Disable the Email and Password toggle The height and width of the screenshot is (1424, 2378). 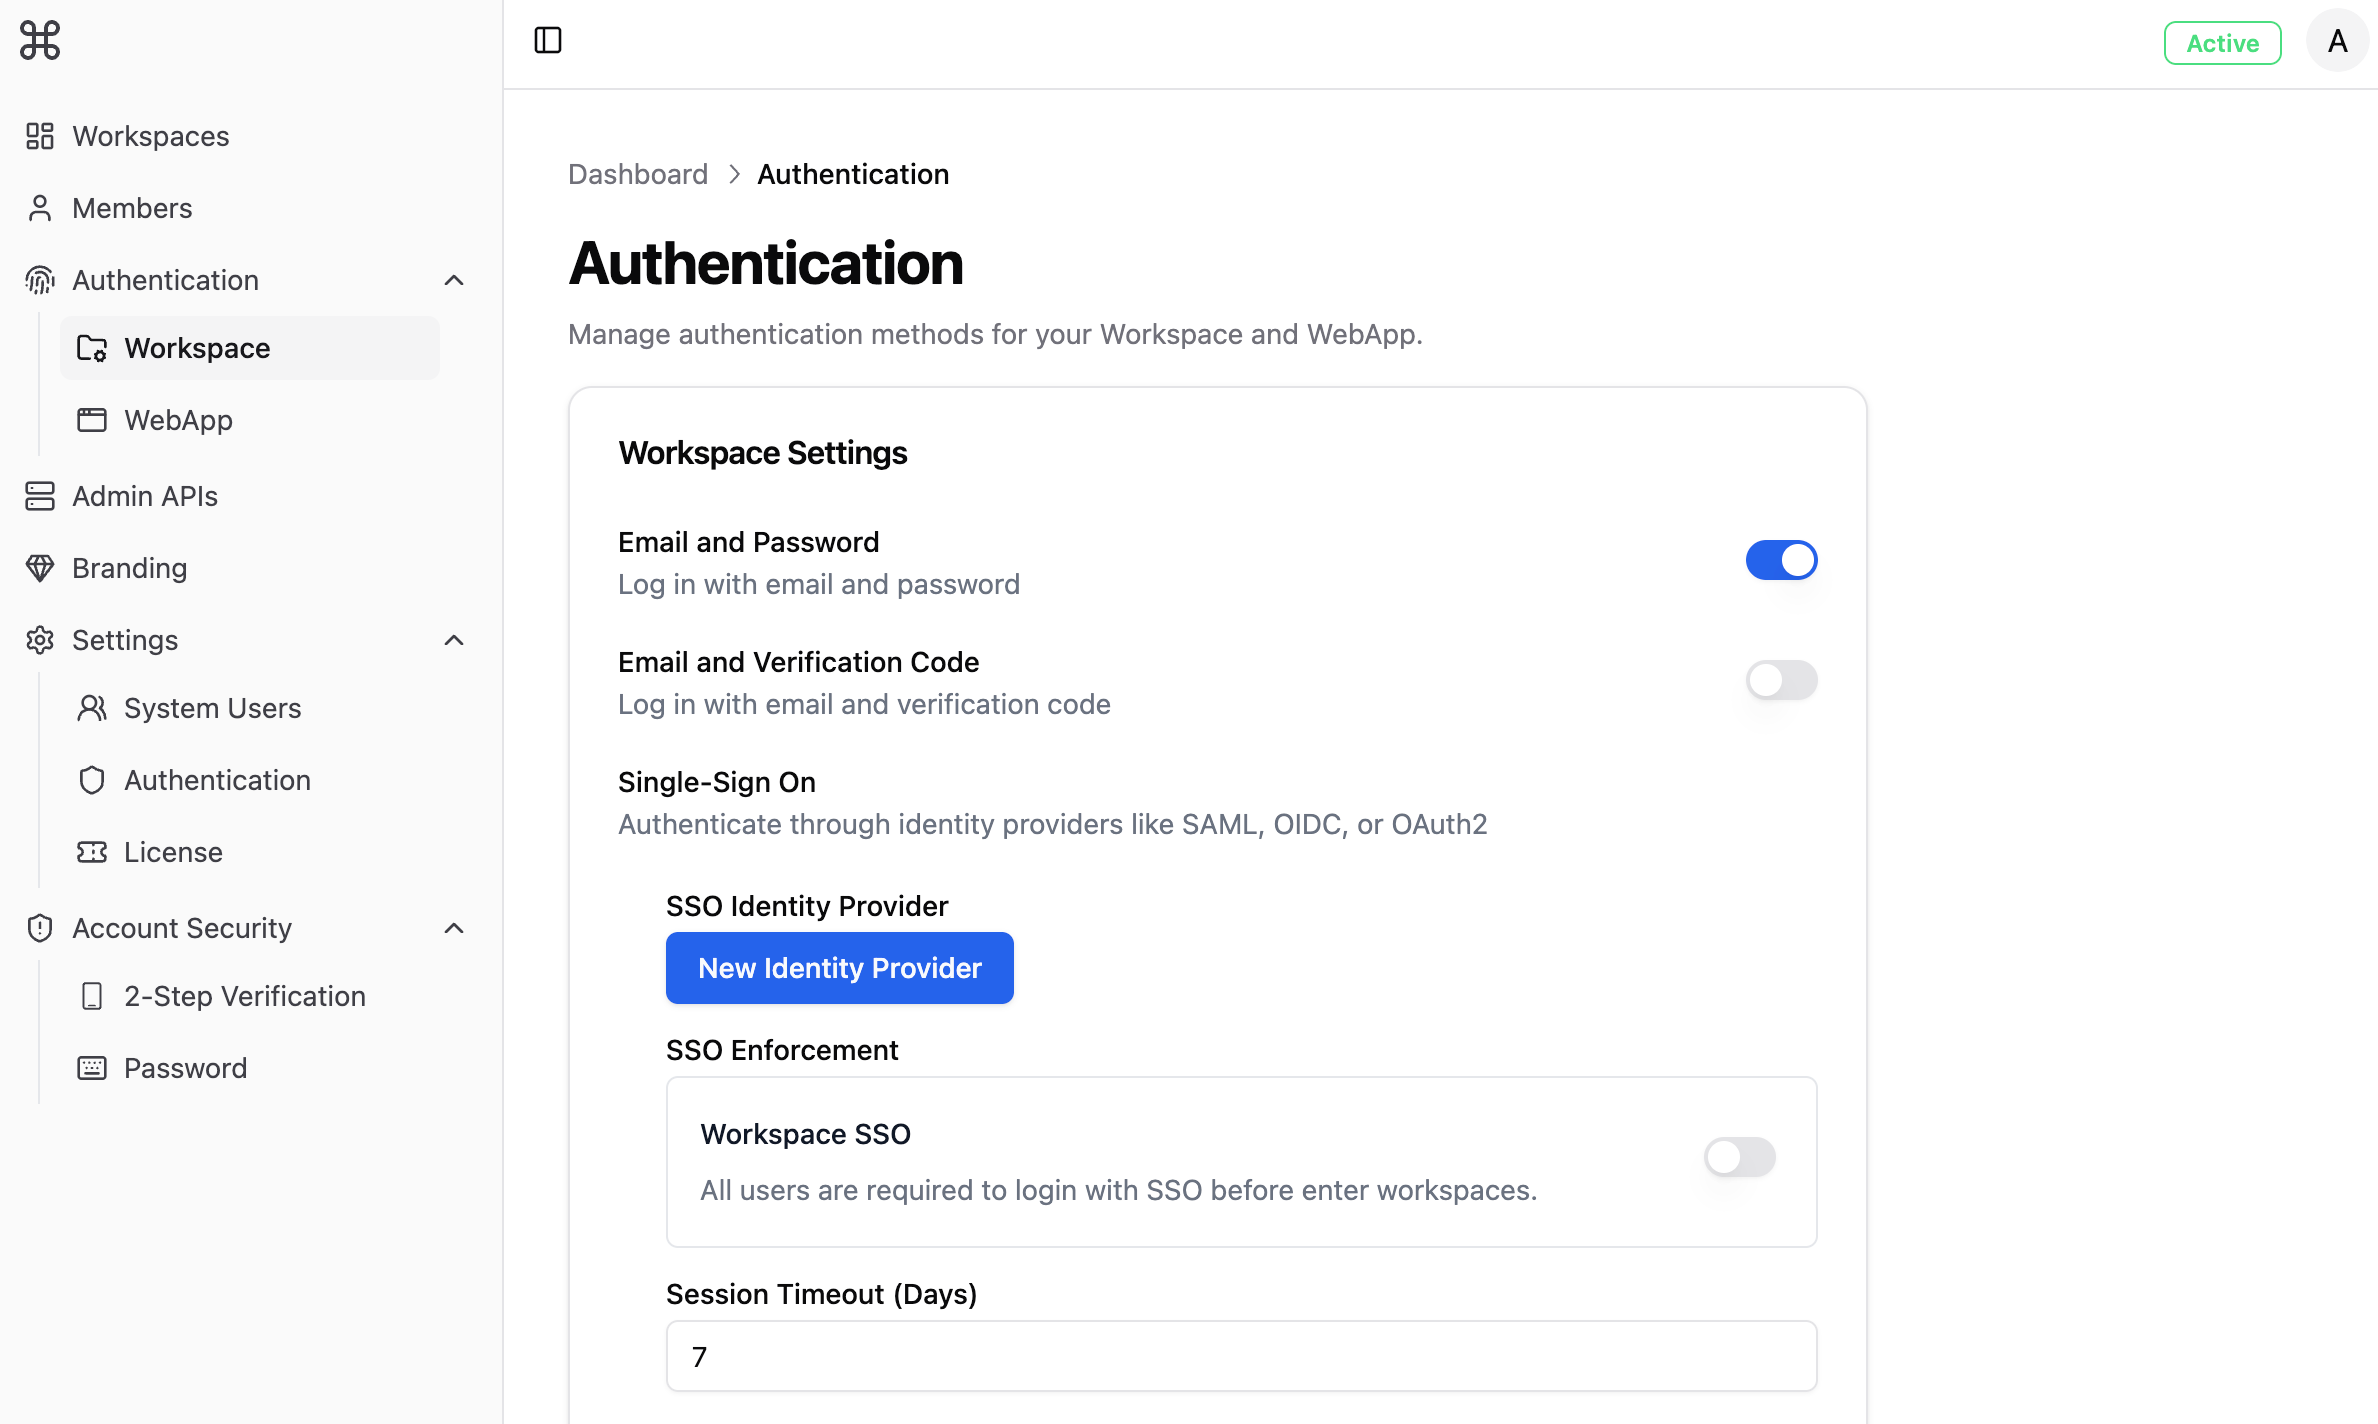pos(1781,560)
